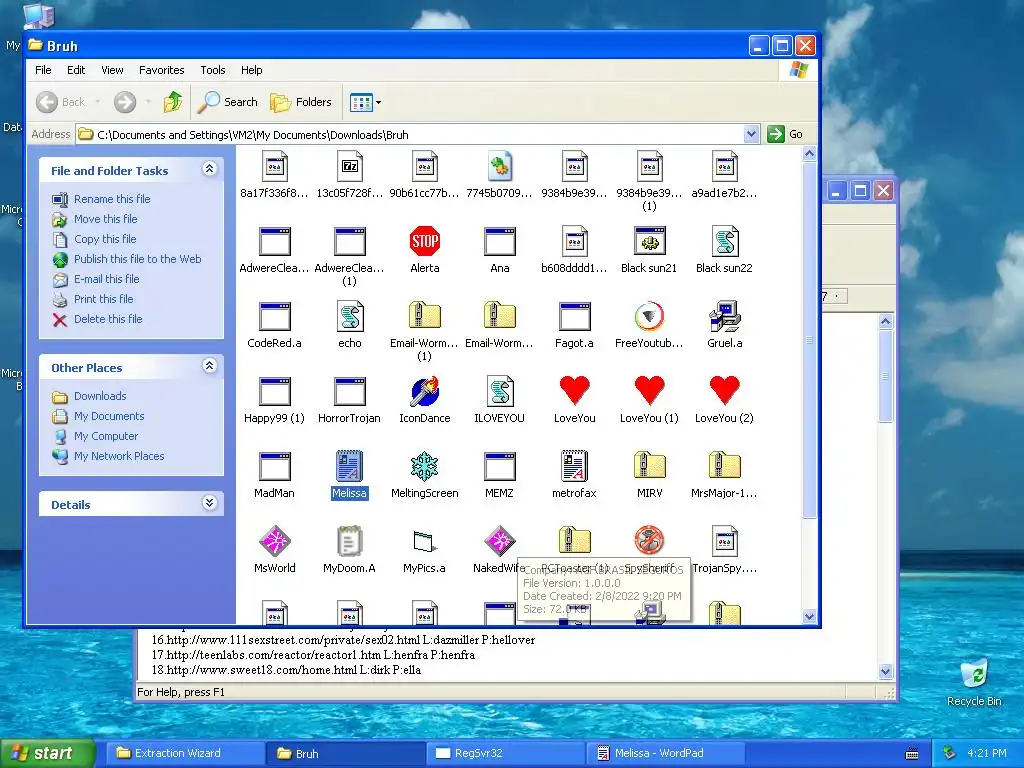Select the MsWorld file icon
The image size is (1024, 768).
[x=274, y=542]
